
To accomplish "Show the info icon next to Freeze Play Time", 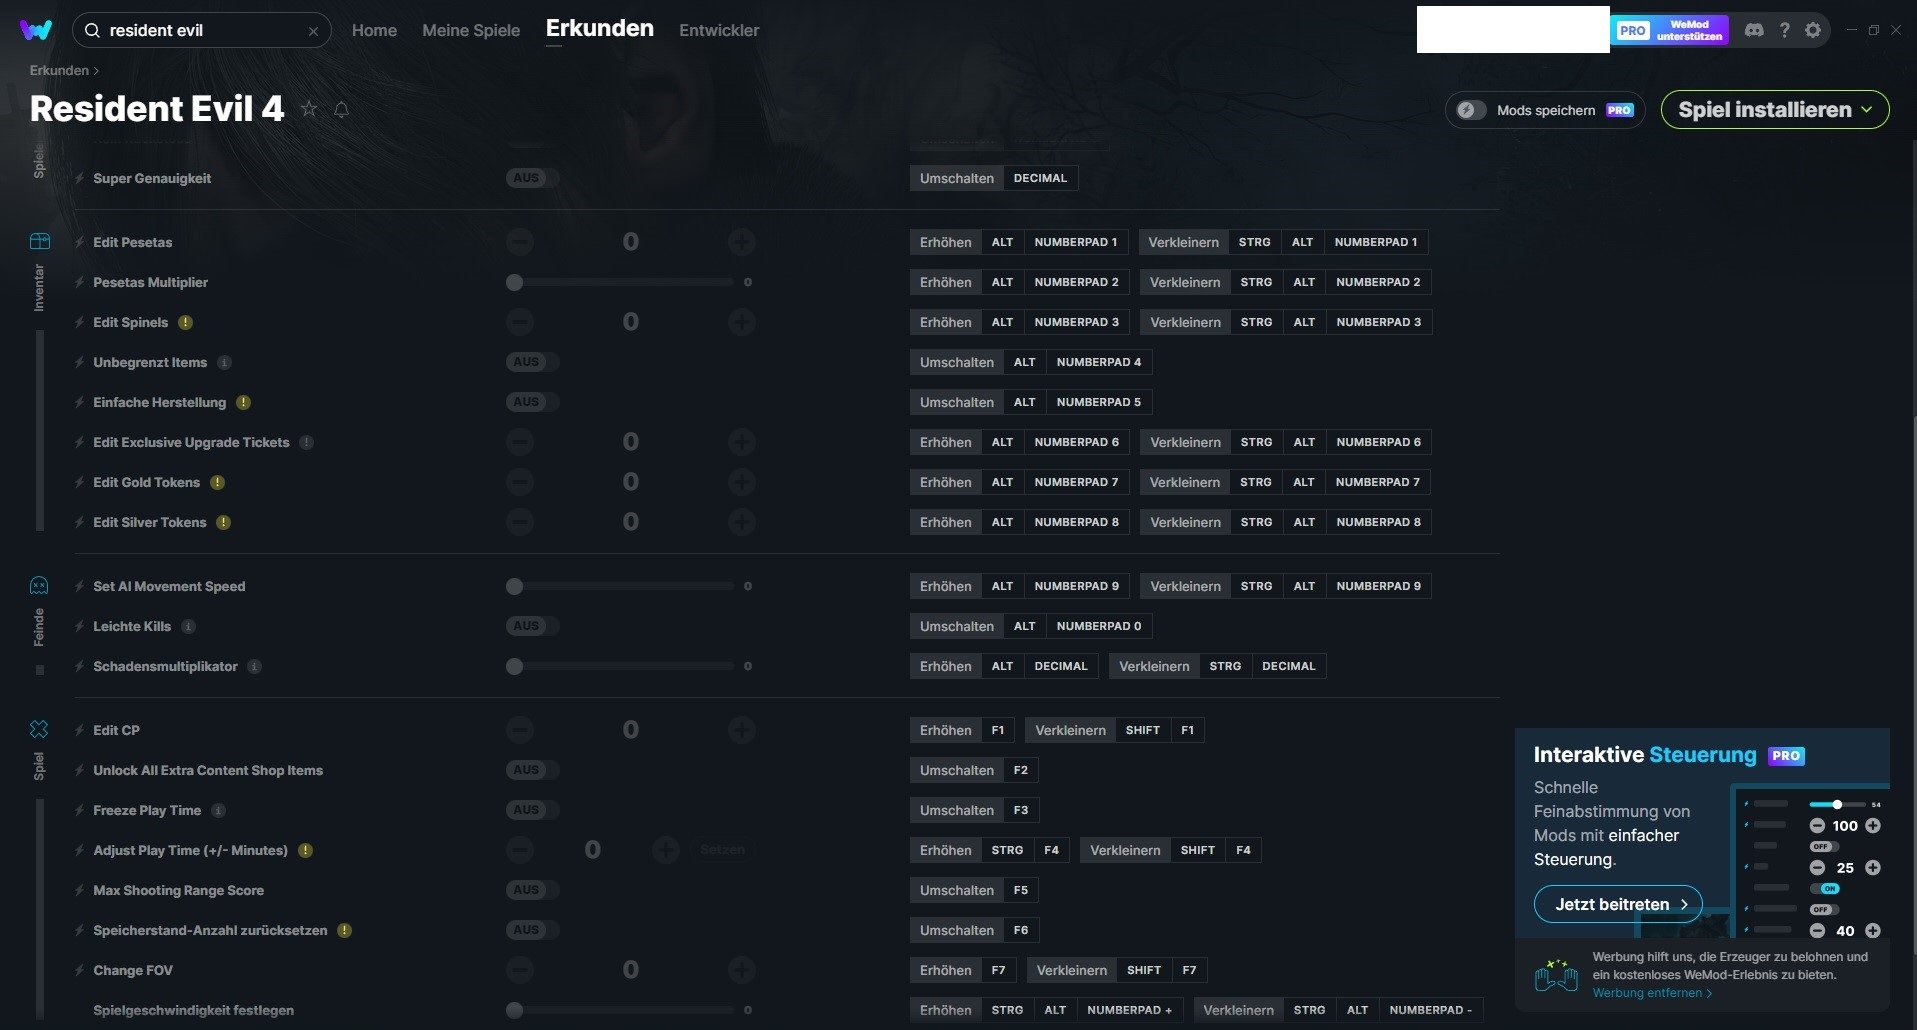I will (x=218, y=810).
